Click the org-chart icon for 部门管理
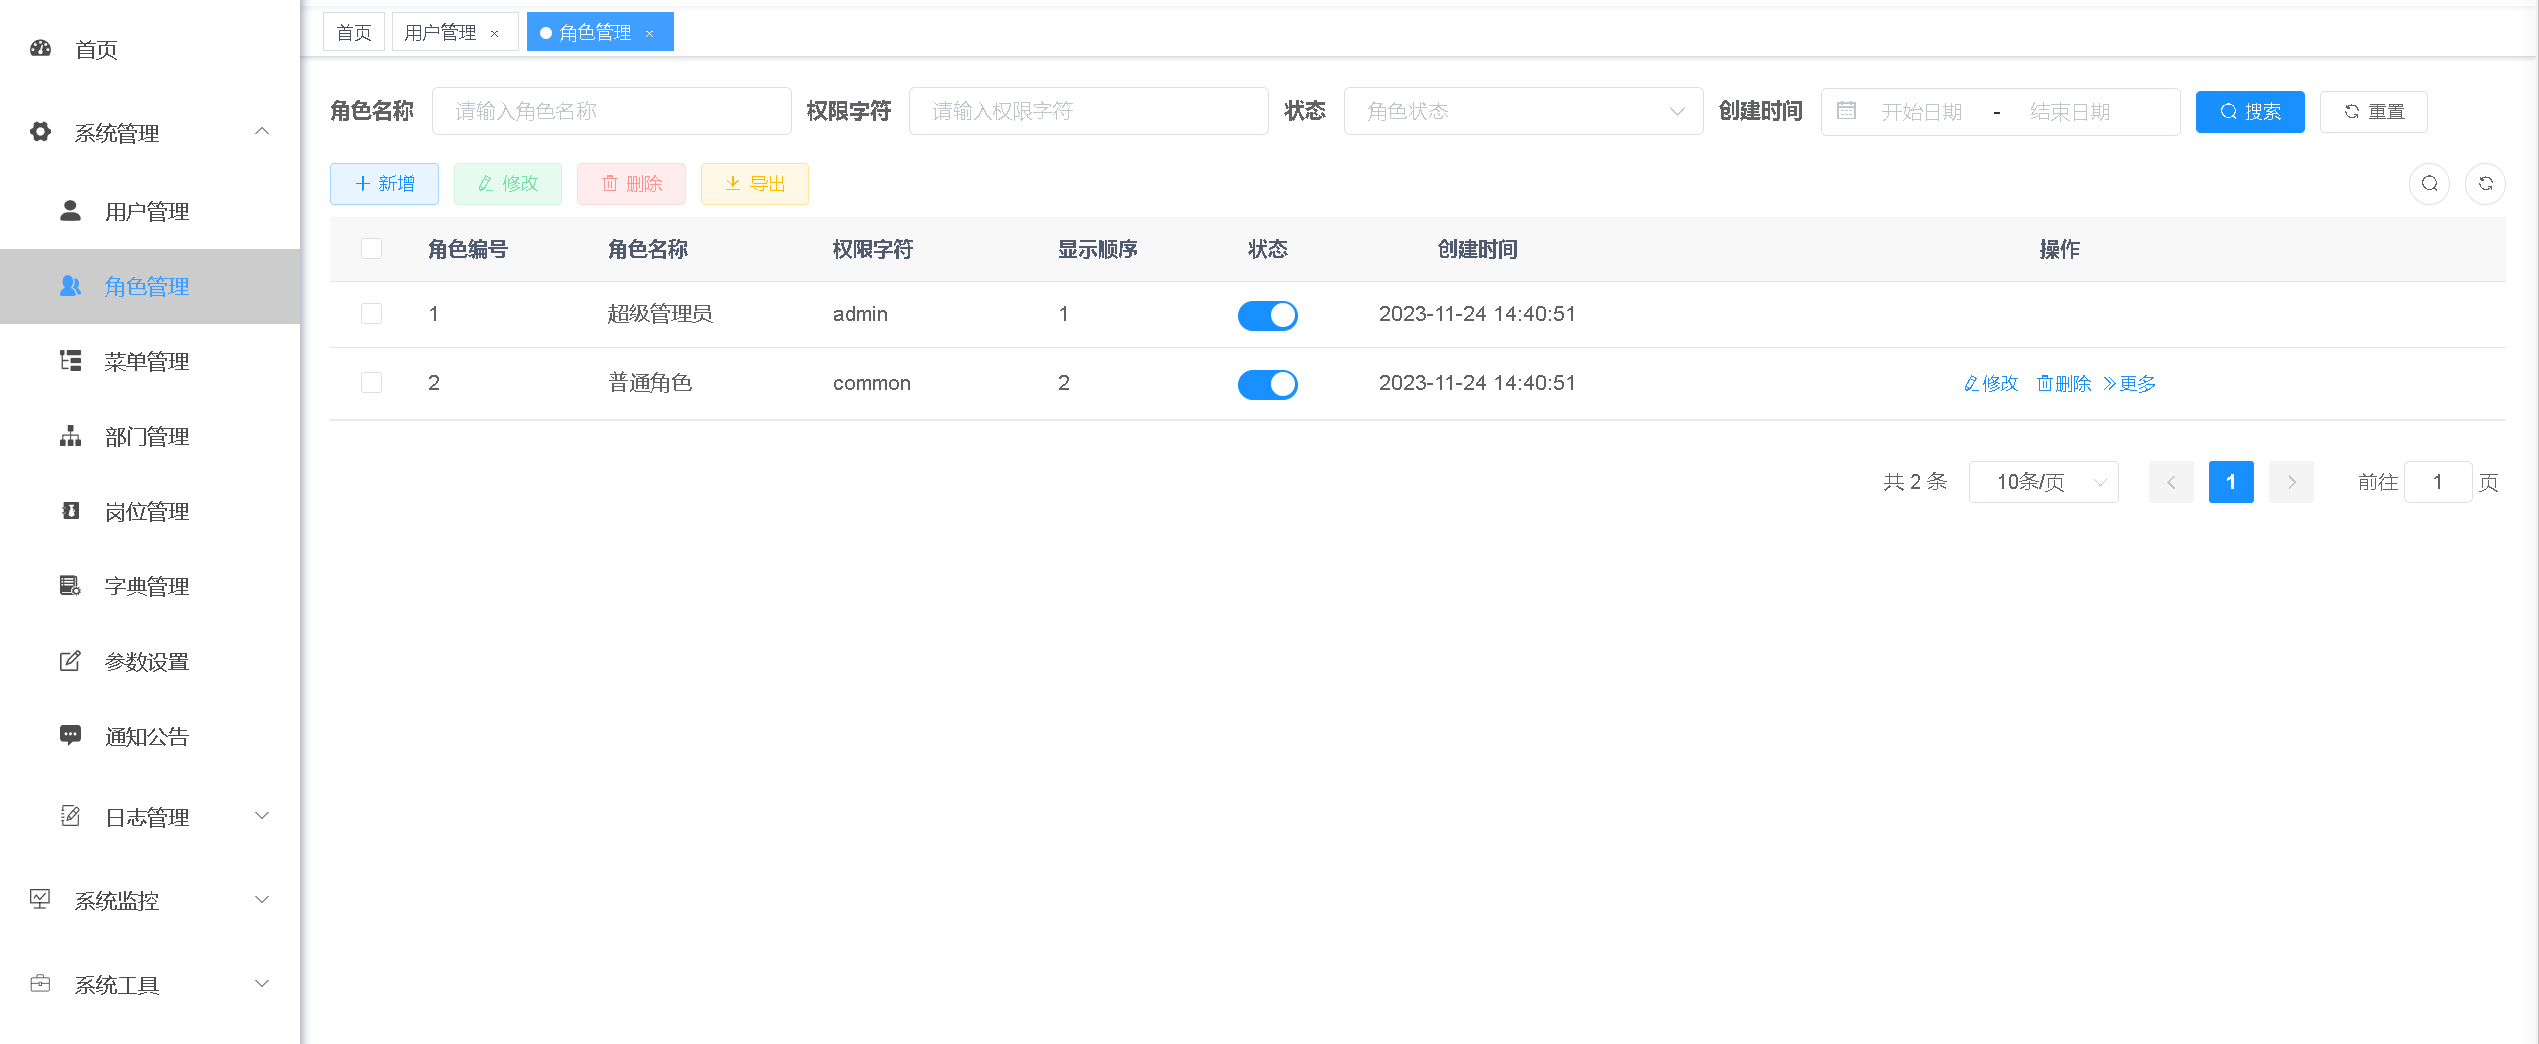This screenshot has height=1044, width=2539. [x=70, y=435]
